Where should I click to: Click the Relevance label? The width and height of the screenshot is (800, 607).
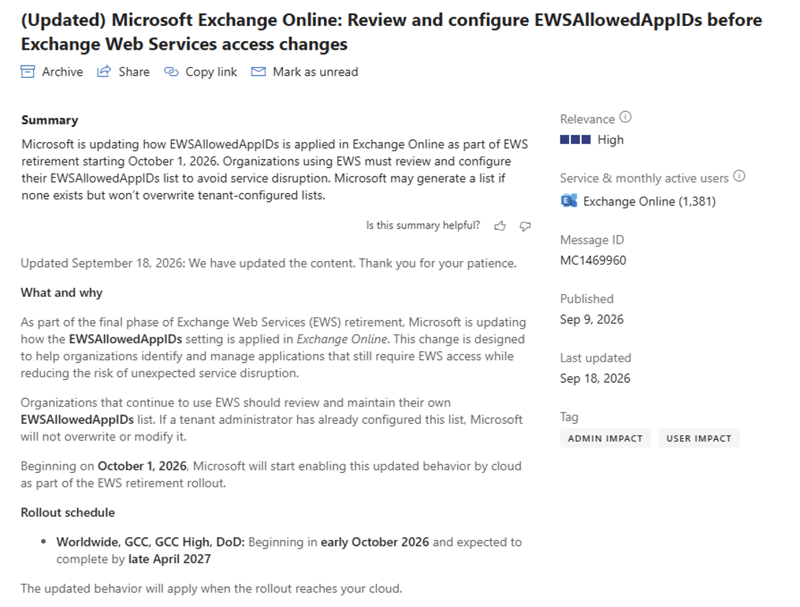(587, 119)
